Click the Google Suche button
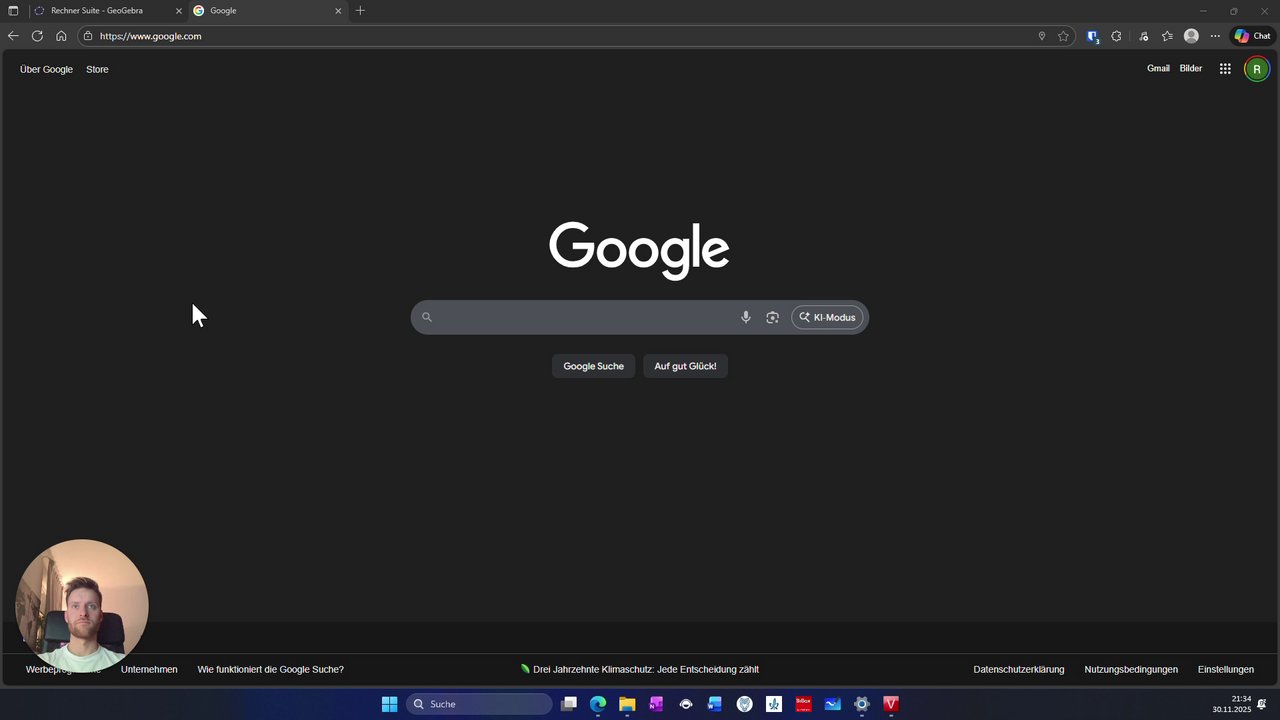The width and height of the screenshot is (1280, 720). [593, 366]
